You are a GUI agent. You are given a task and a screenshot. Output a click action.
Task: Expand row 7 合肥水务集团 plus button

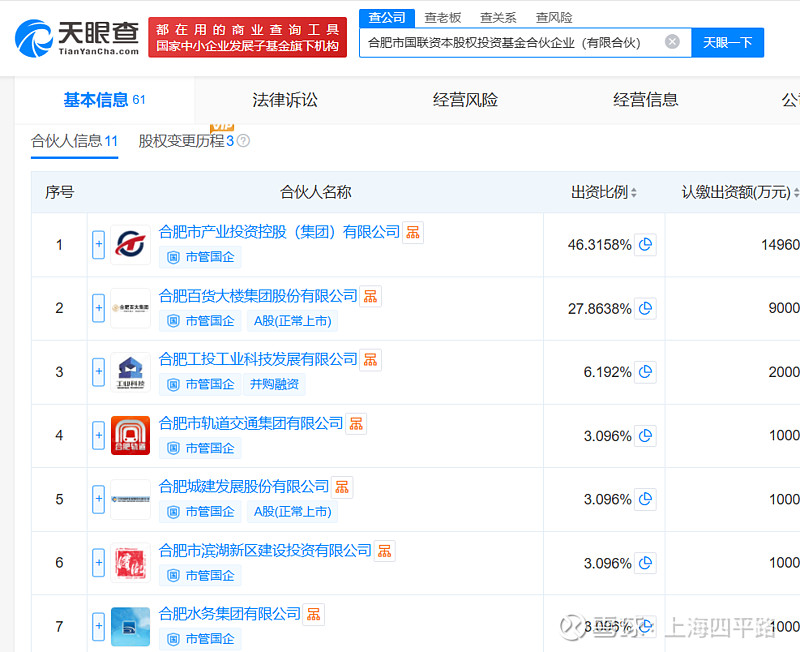(x=98, y=626)
